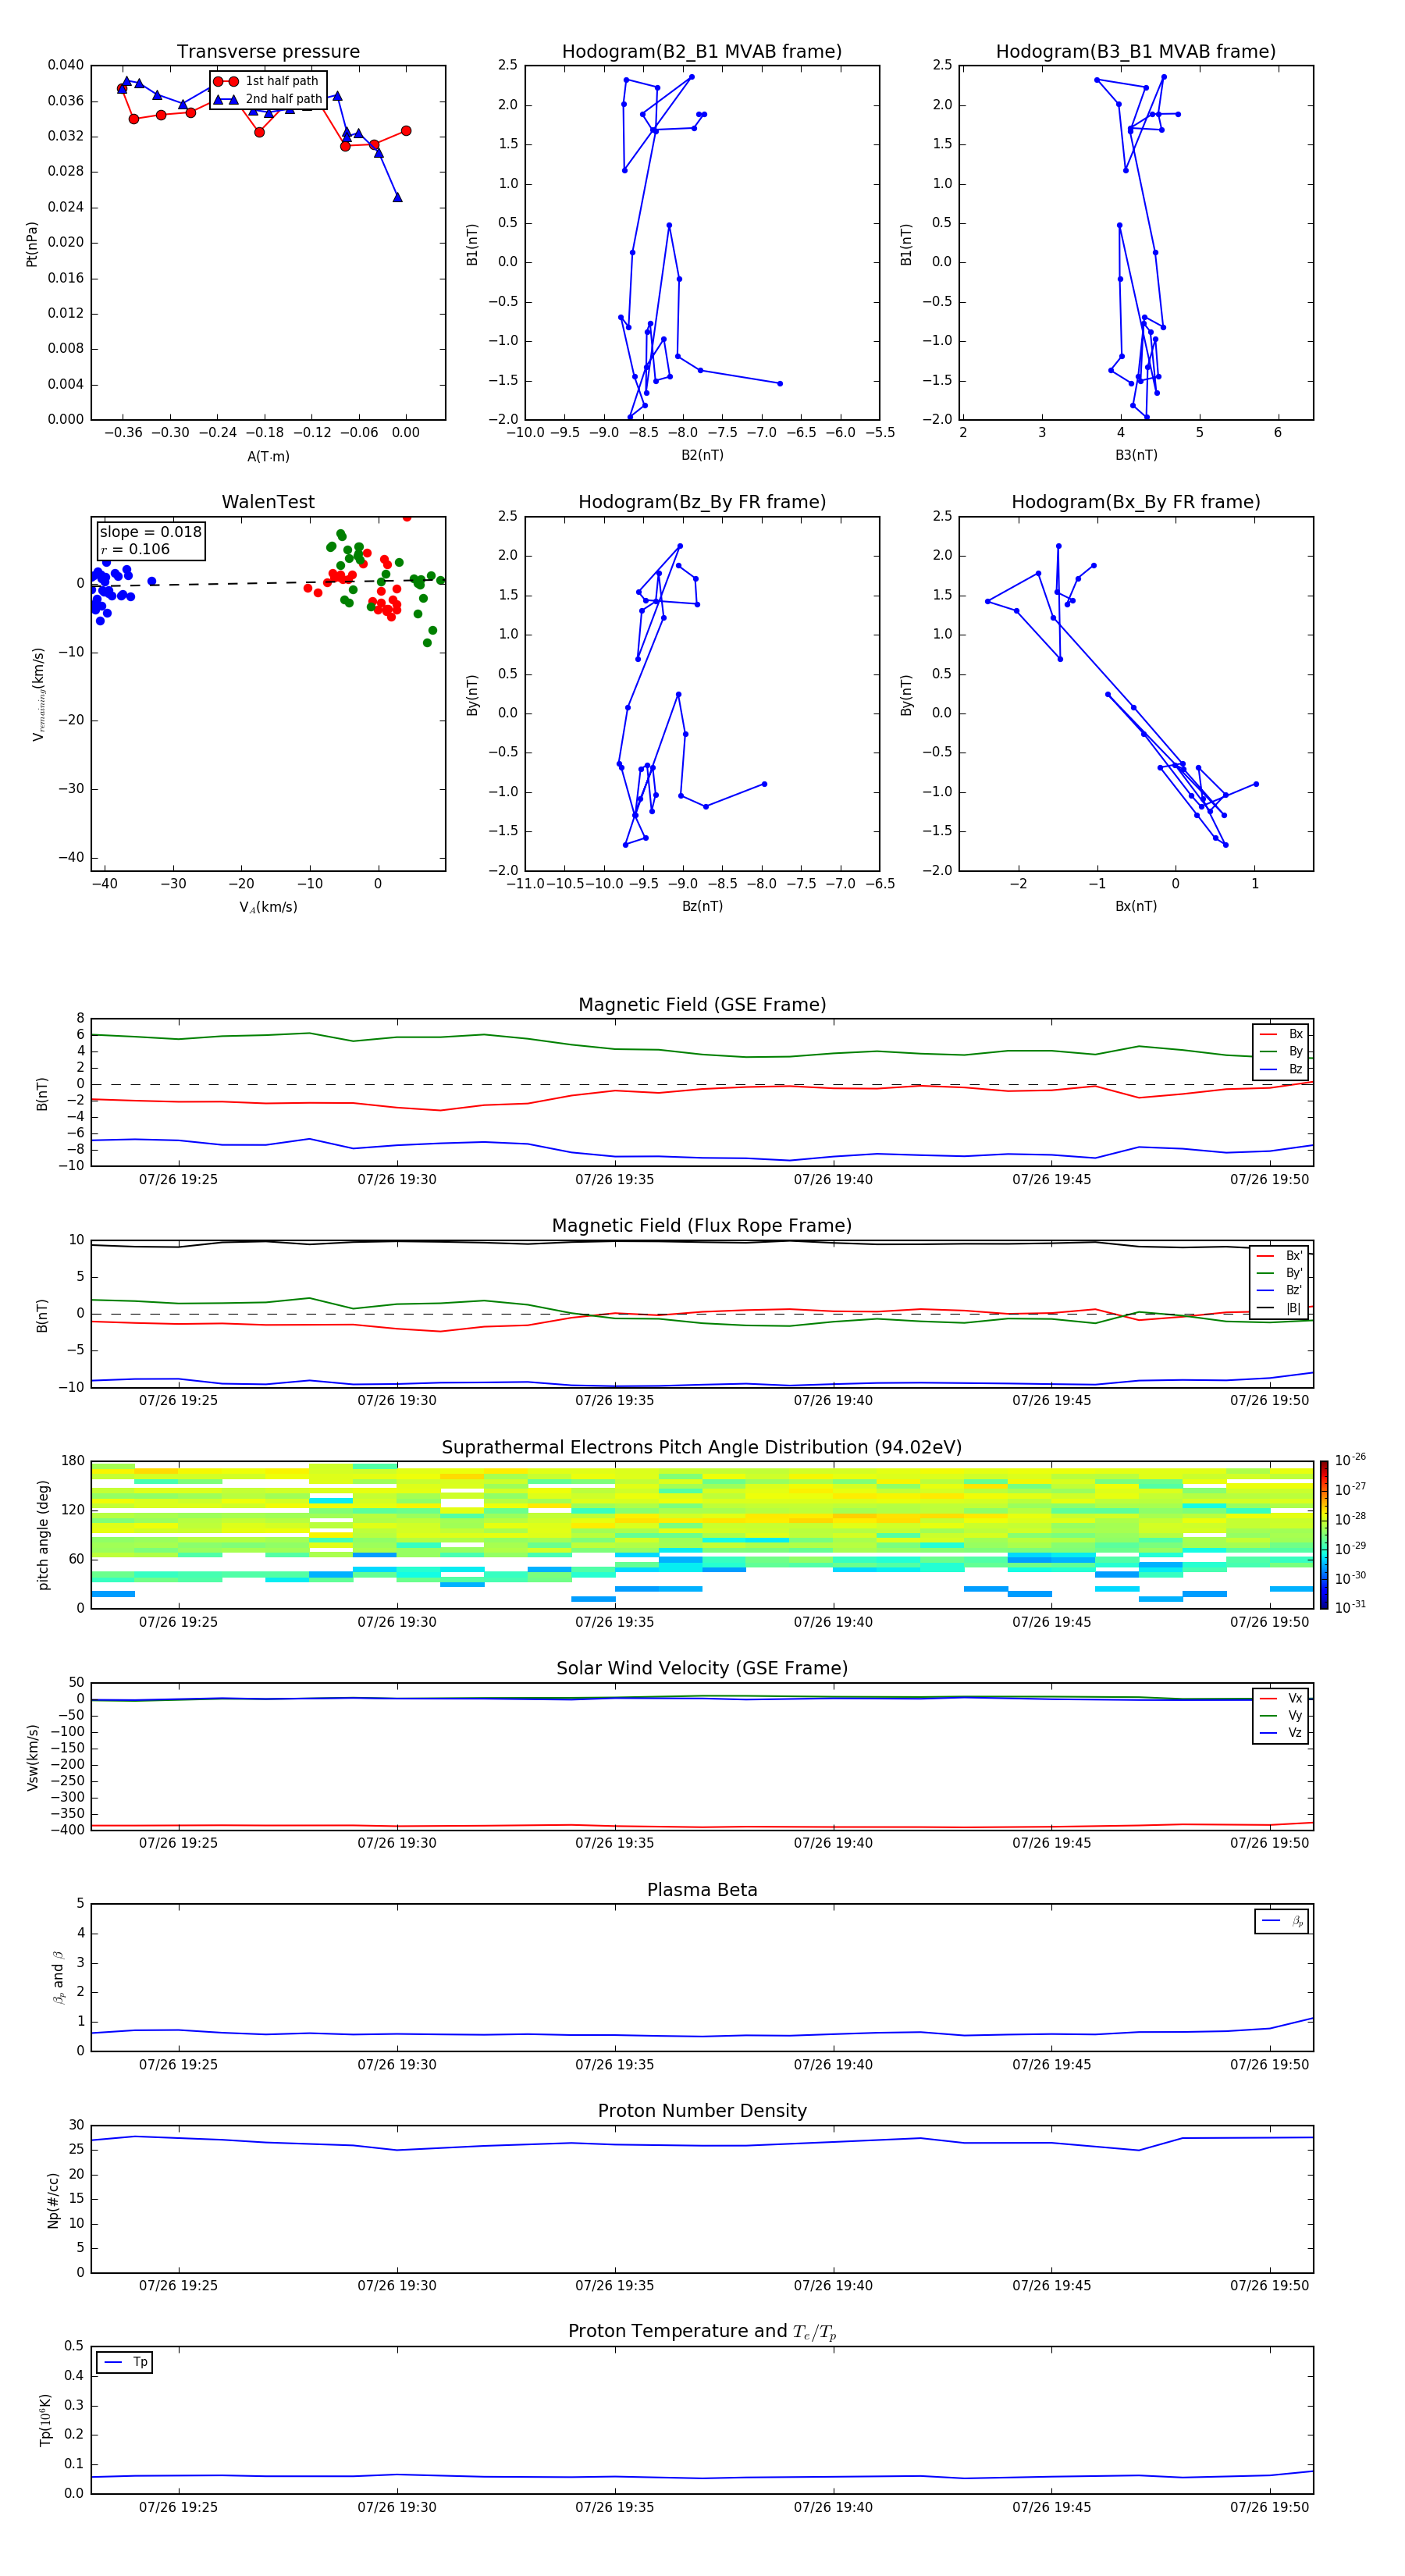Click 'pitch angle (deg)' axis label
This screenshot has height=2576, width=1405.
point(43,1535)
